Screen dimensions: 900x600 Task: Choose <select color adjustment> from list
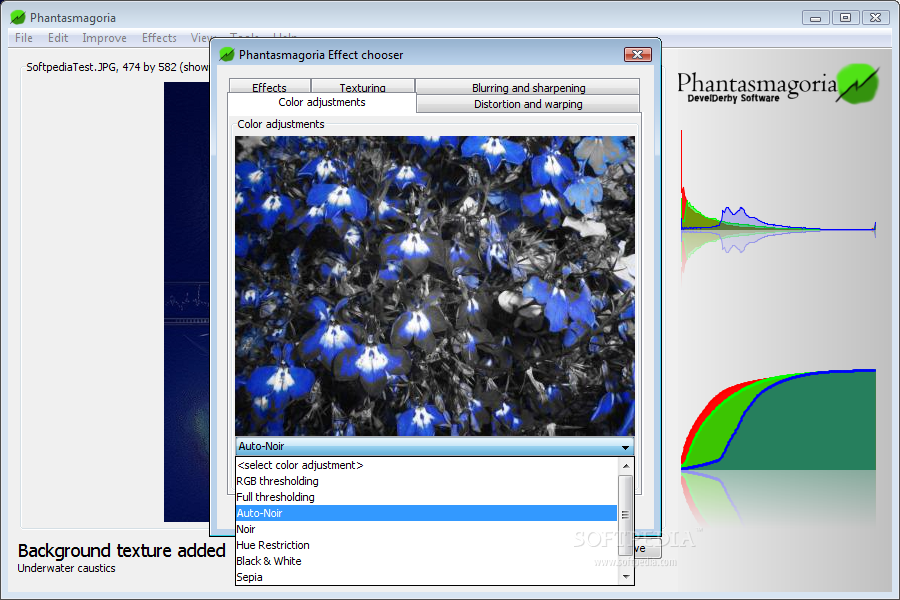(x=426, y=465)
